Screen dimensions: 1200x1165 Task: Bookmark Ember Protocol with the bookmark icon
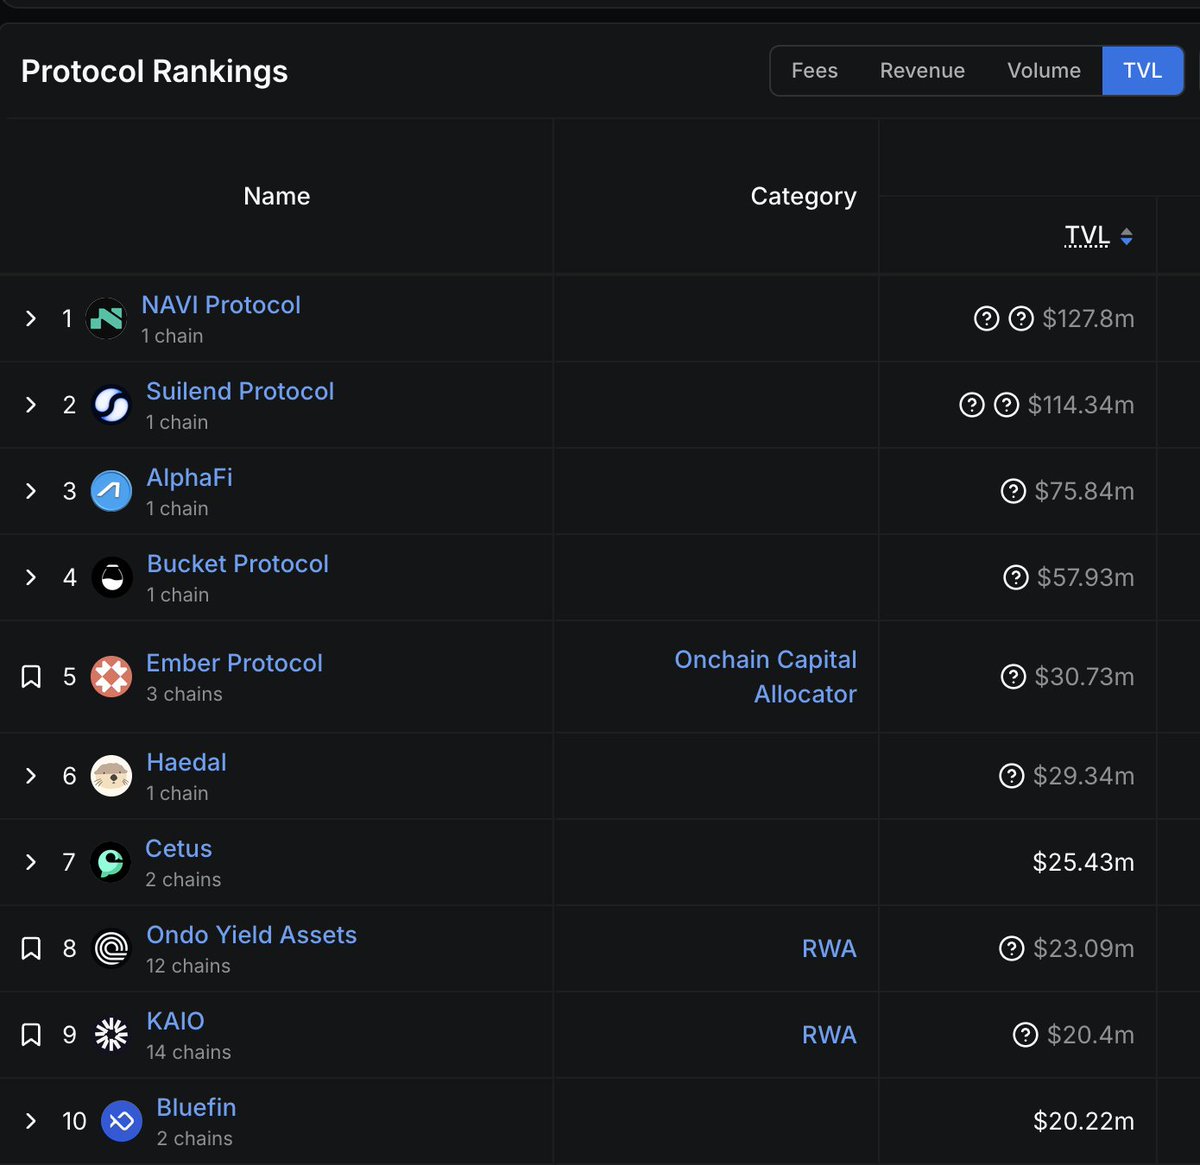(31, 677)
